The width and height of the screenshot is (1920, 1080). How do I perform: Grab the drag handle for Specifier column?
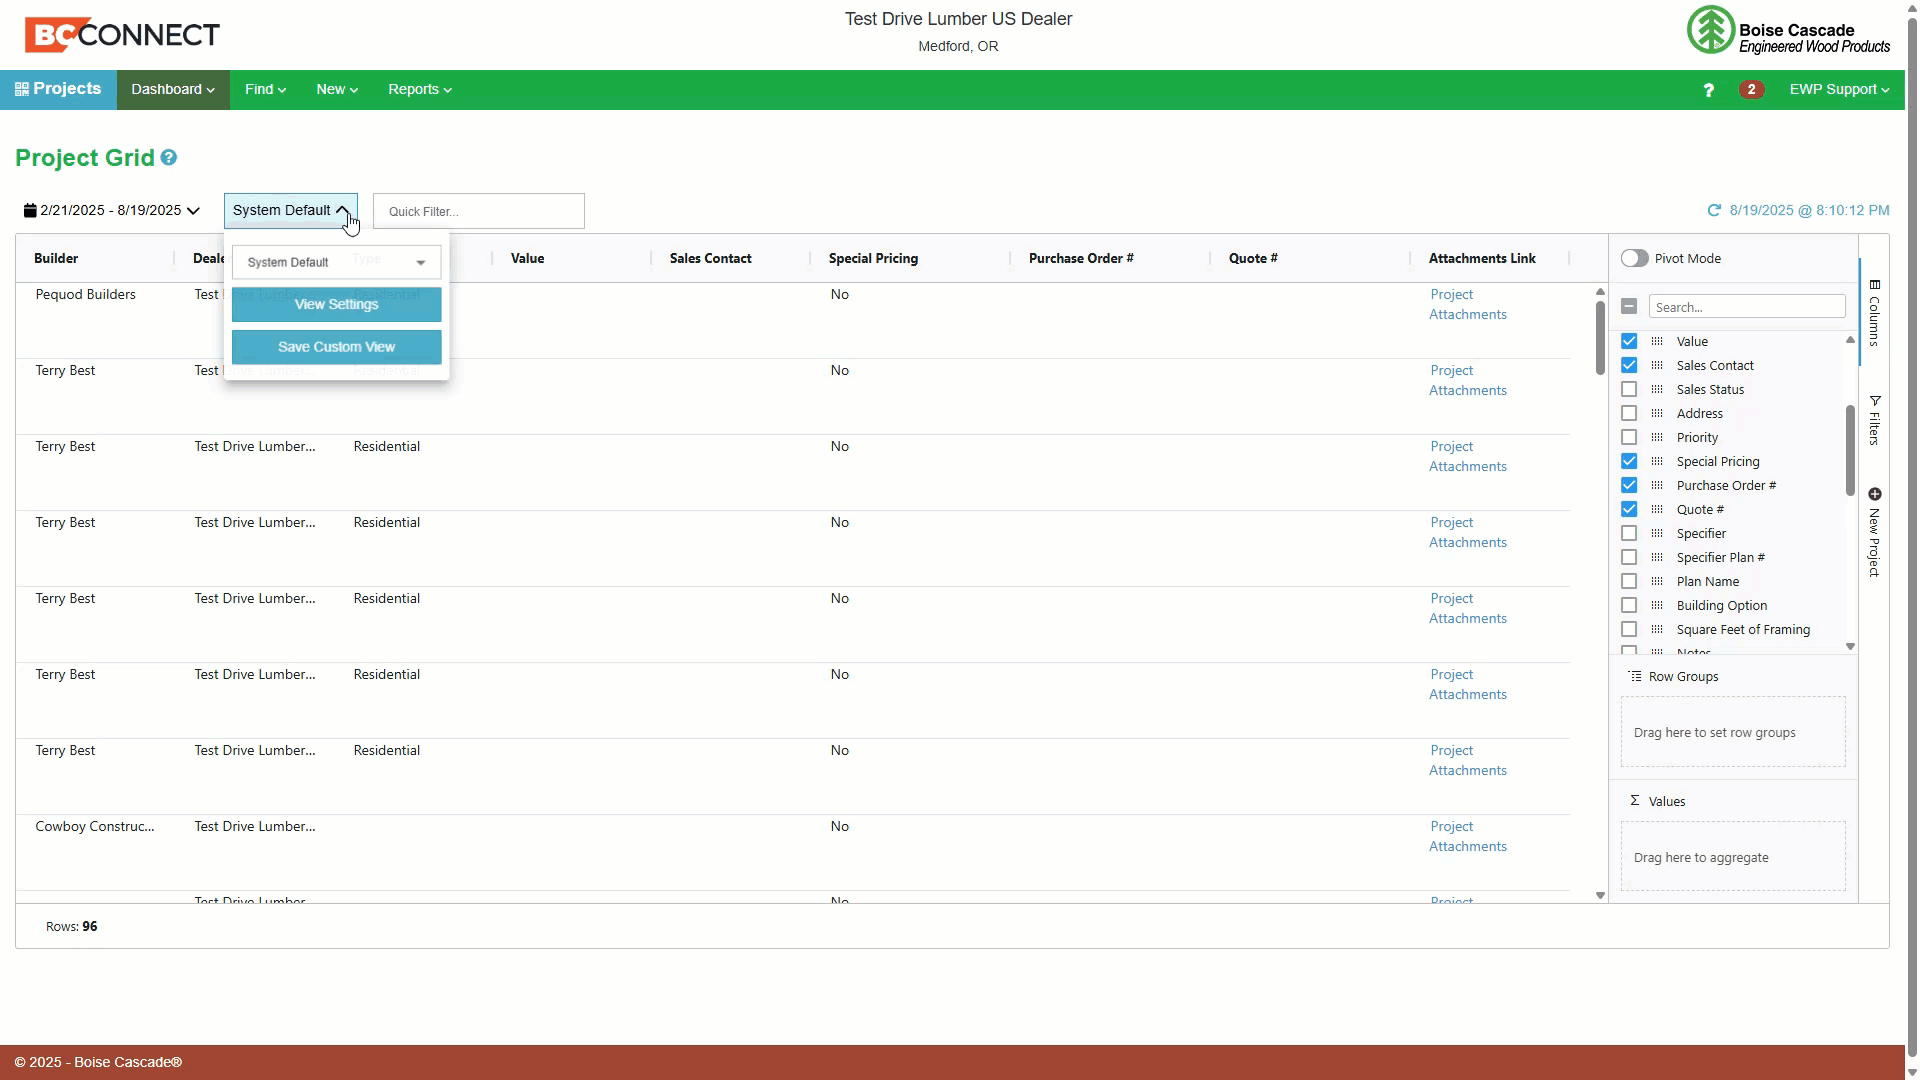point(1657,533)
